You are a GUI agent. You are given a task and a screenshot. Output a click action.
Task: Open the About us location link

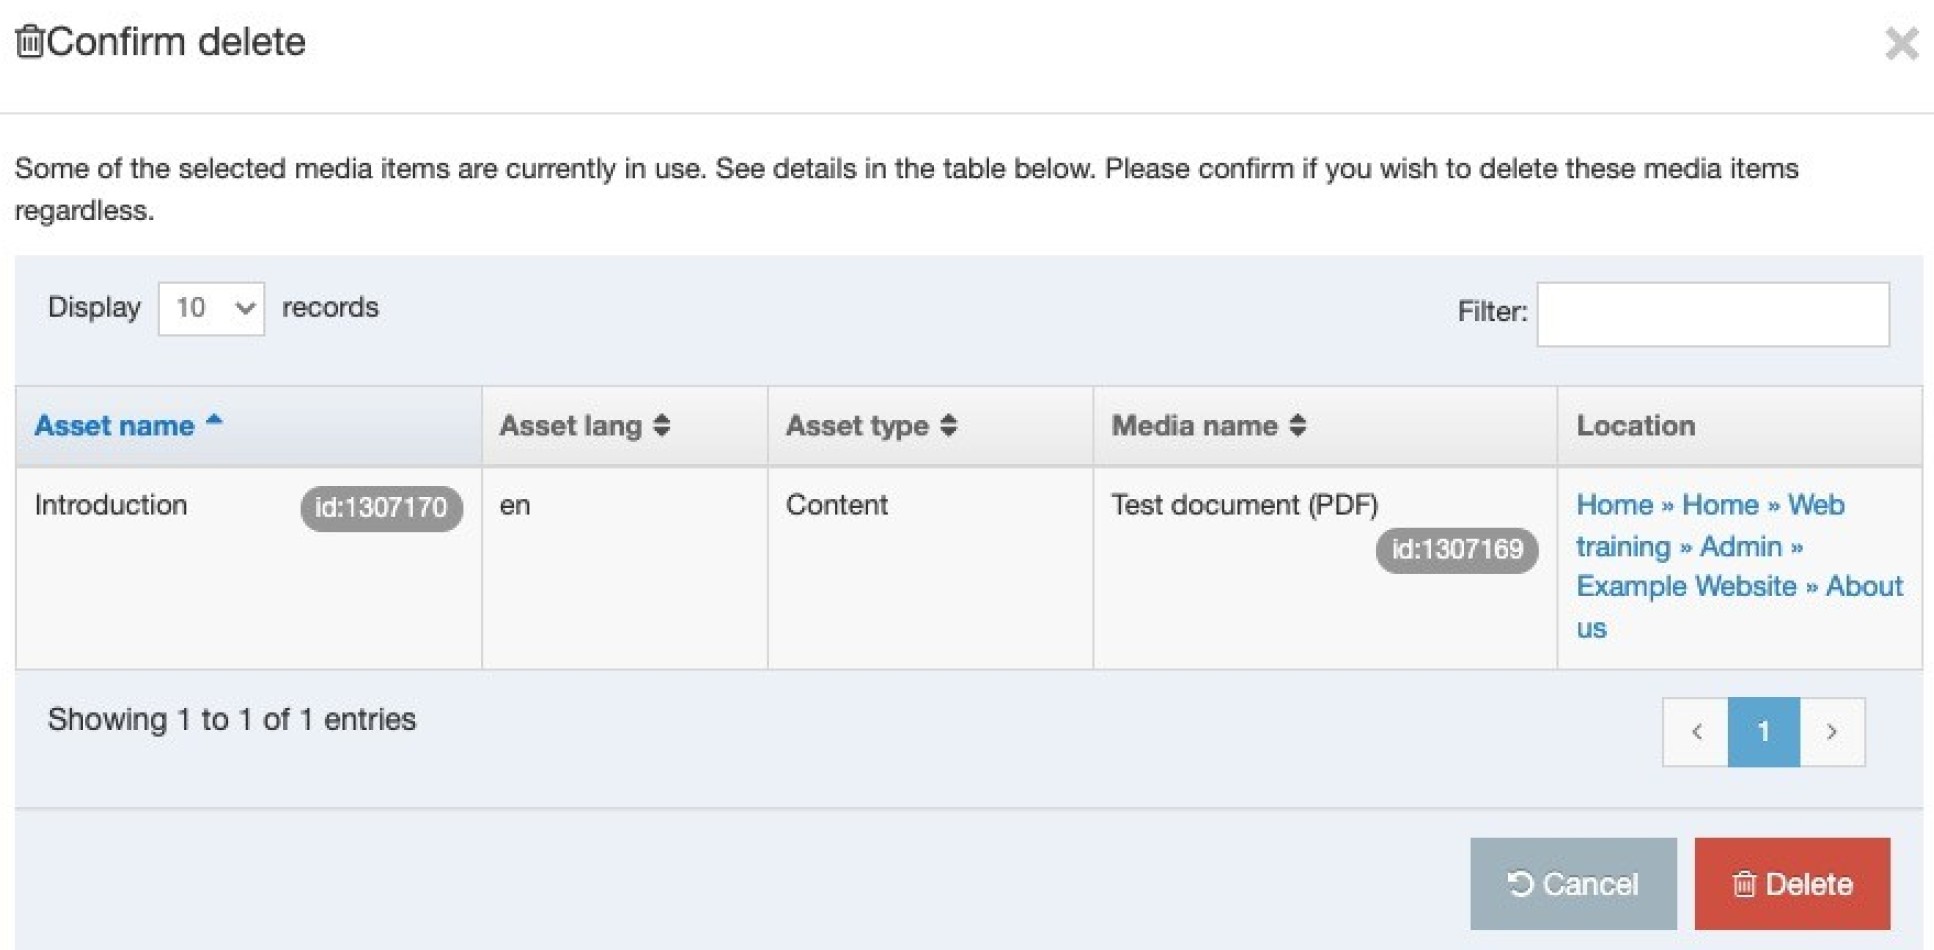1863,587
